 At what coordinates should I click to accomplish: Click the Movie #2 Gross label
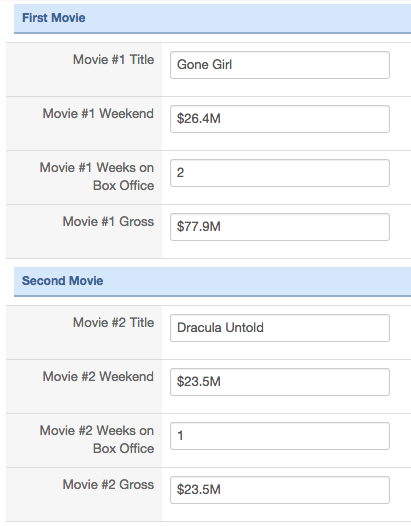point(108,485)
